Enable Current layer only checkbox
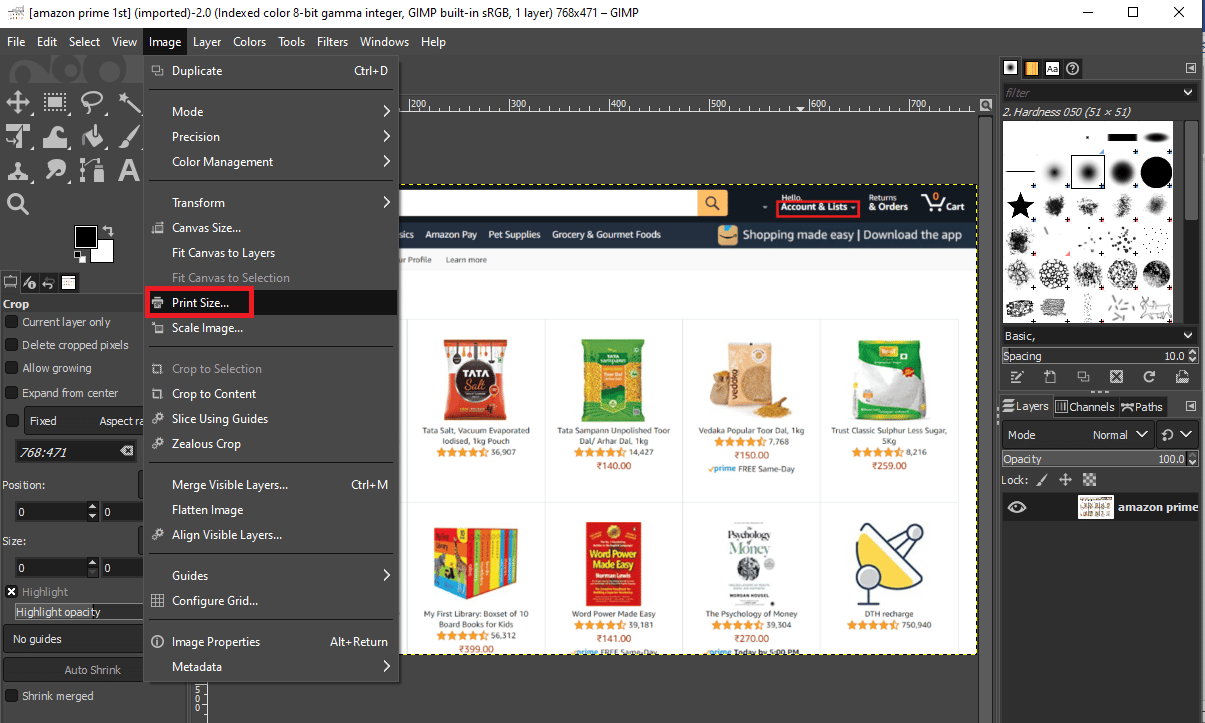Screen dimensions: 1205x723 click(x=12, y=322)
